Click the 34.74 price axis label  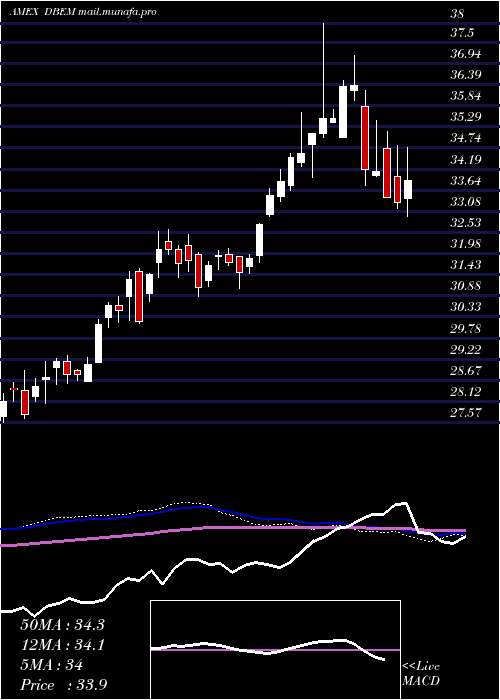pos(466,138)
